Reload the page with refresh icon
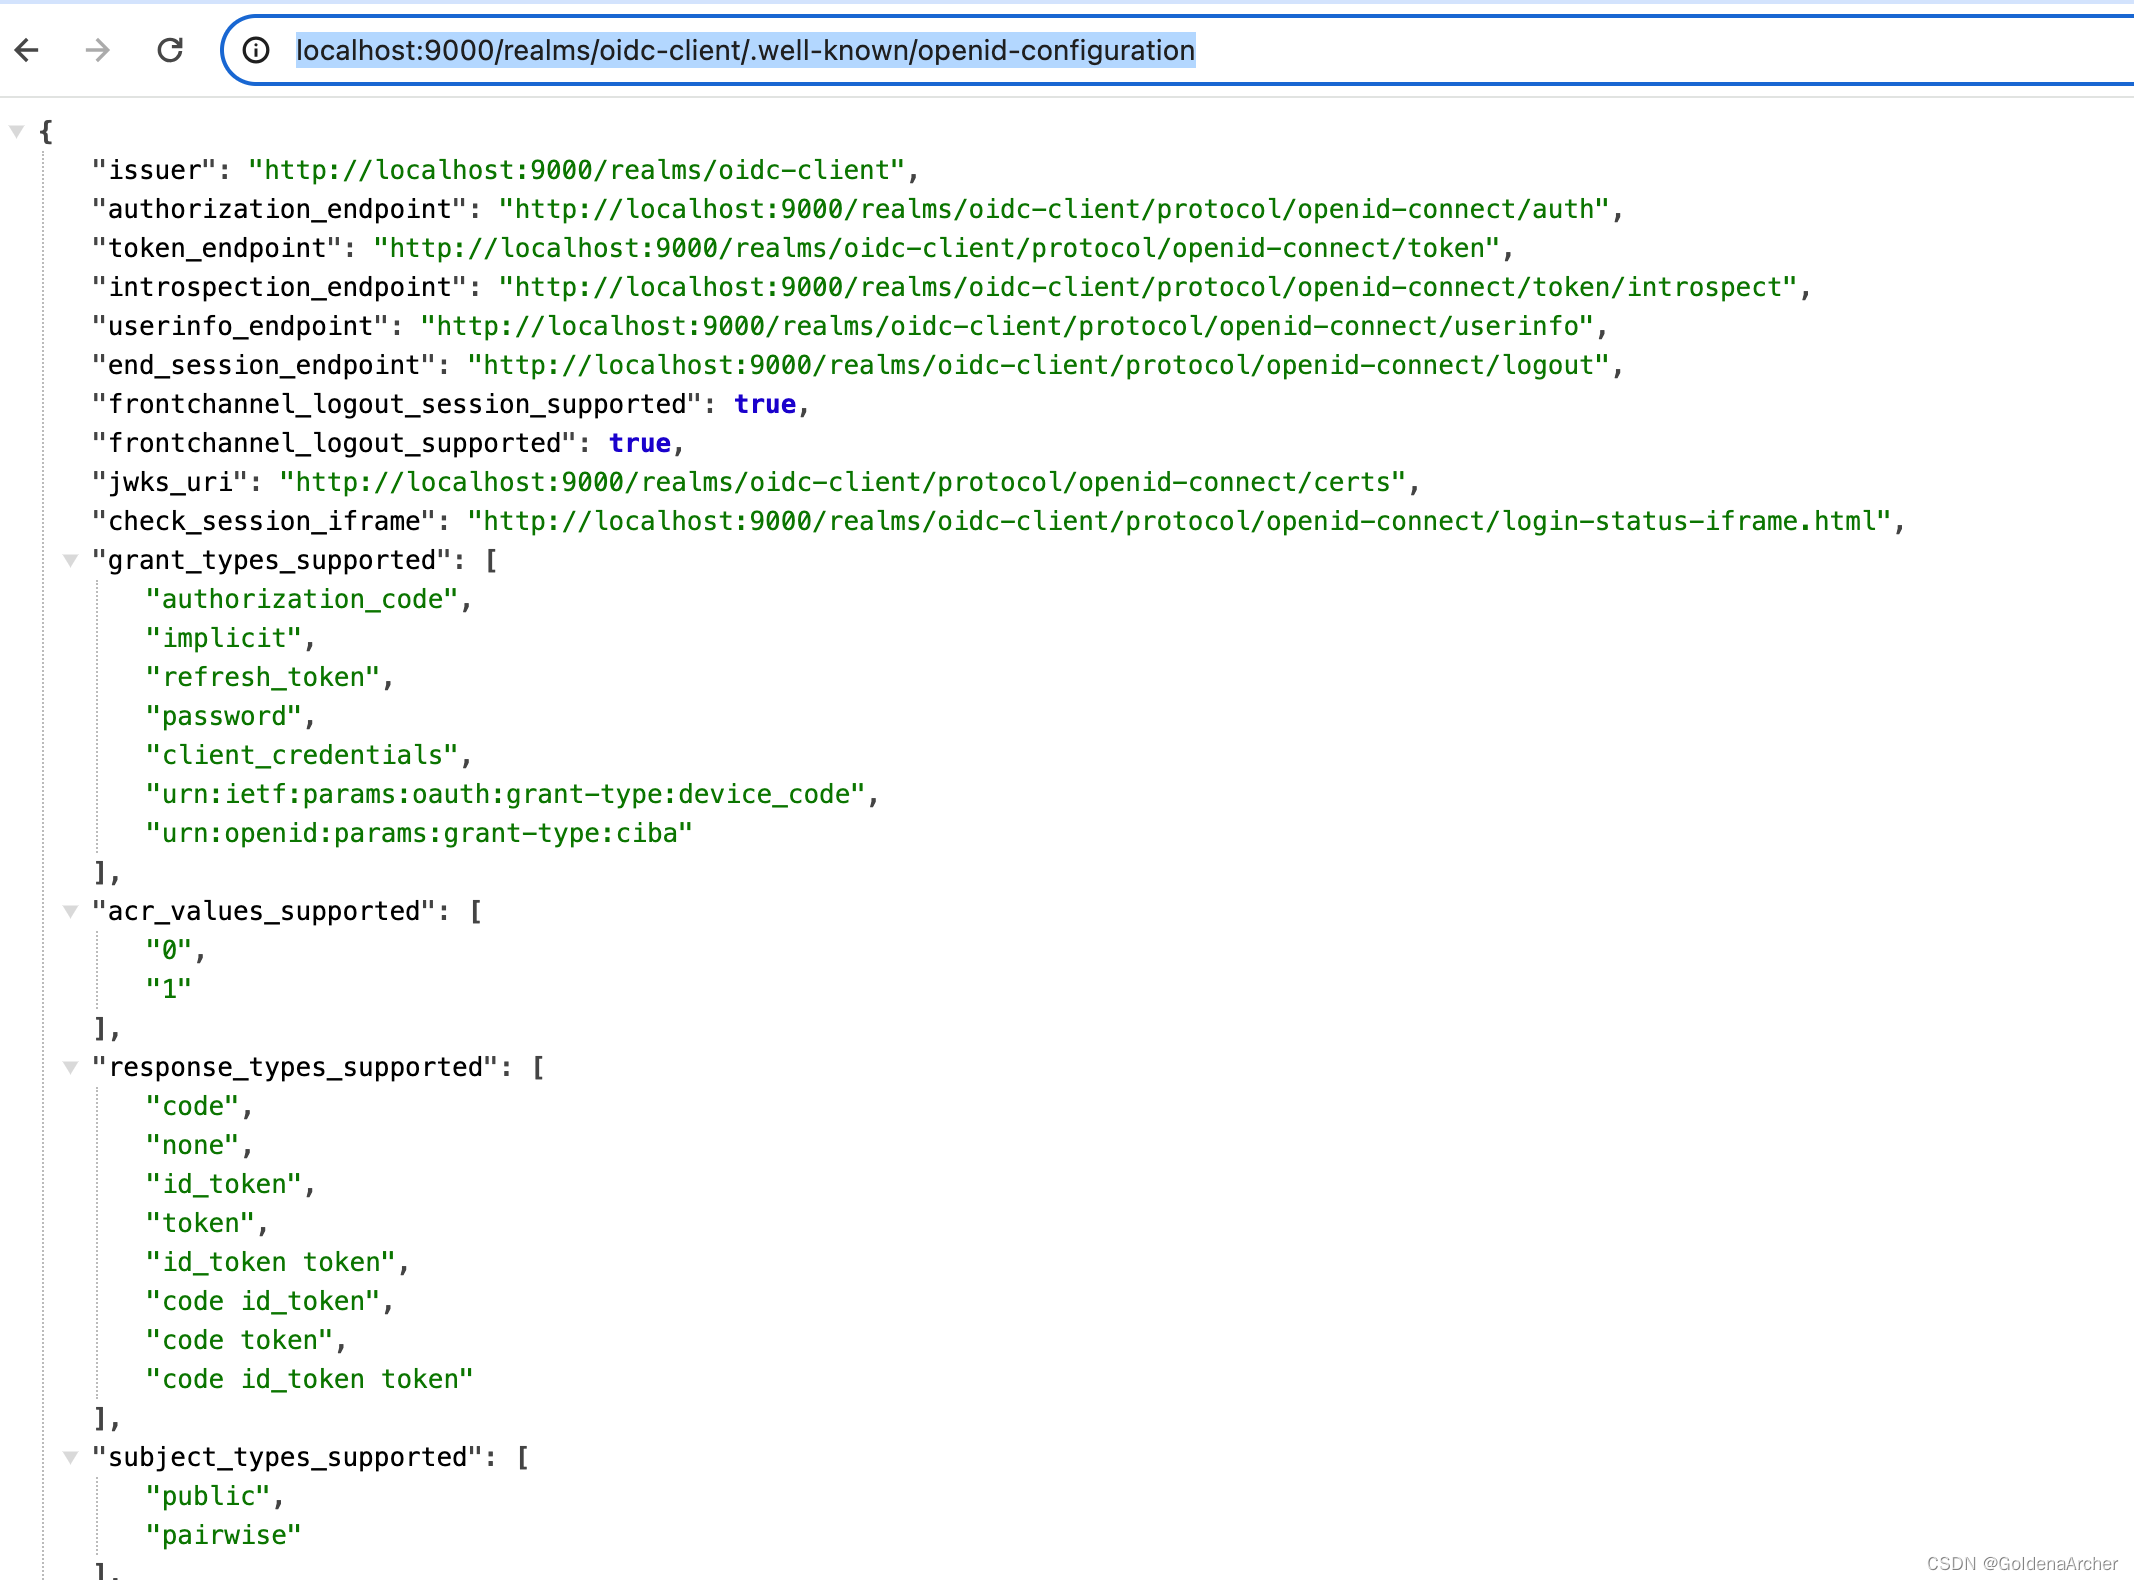 click(170, 50)
